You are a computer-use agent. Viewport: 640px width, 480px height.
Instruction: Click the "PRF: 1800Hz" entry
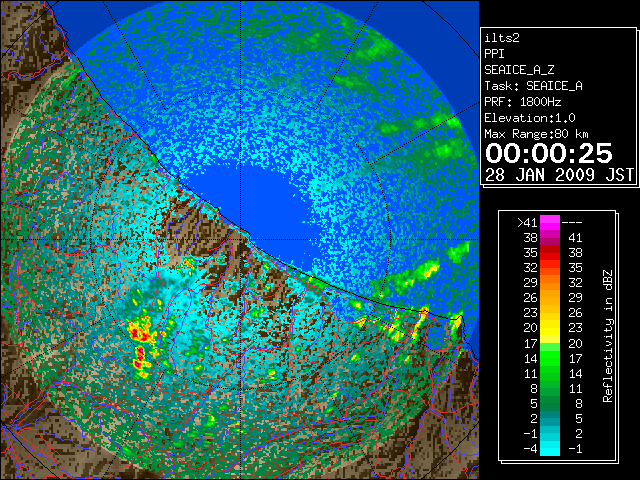(523, 102)
